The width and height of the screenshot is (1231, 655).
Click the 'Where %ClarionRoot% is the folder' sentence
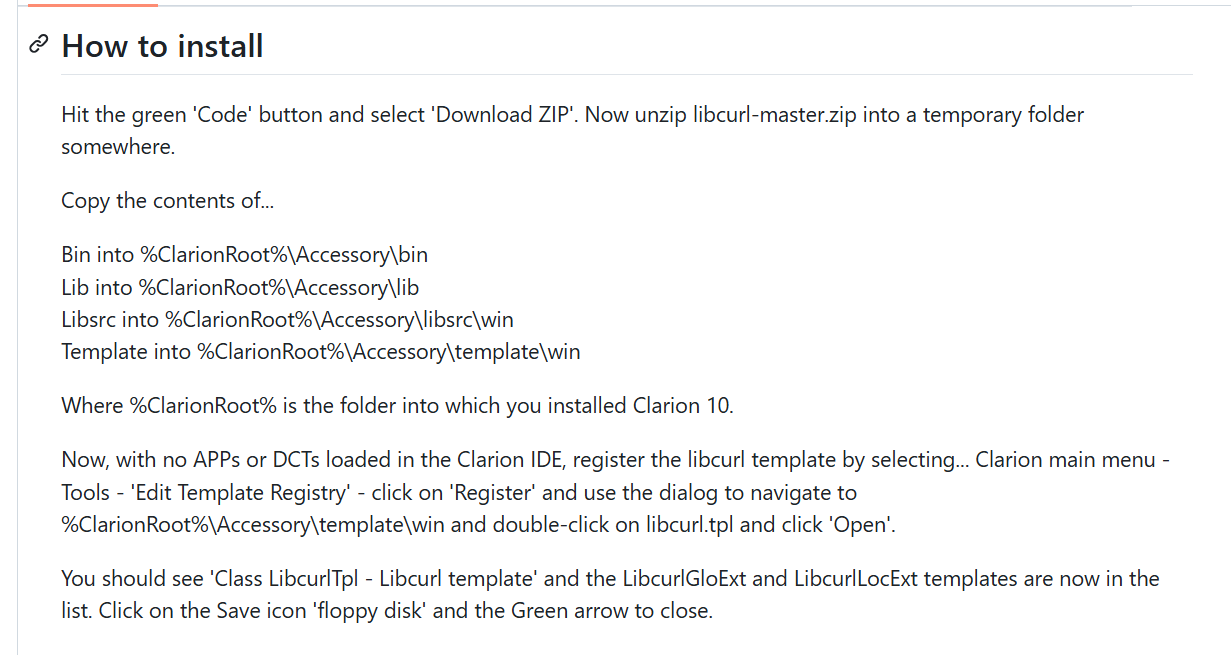click(x=397, y=405)
